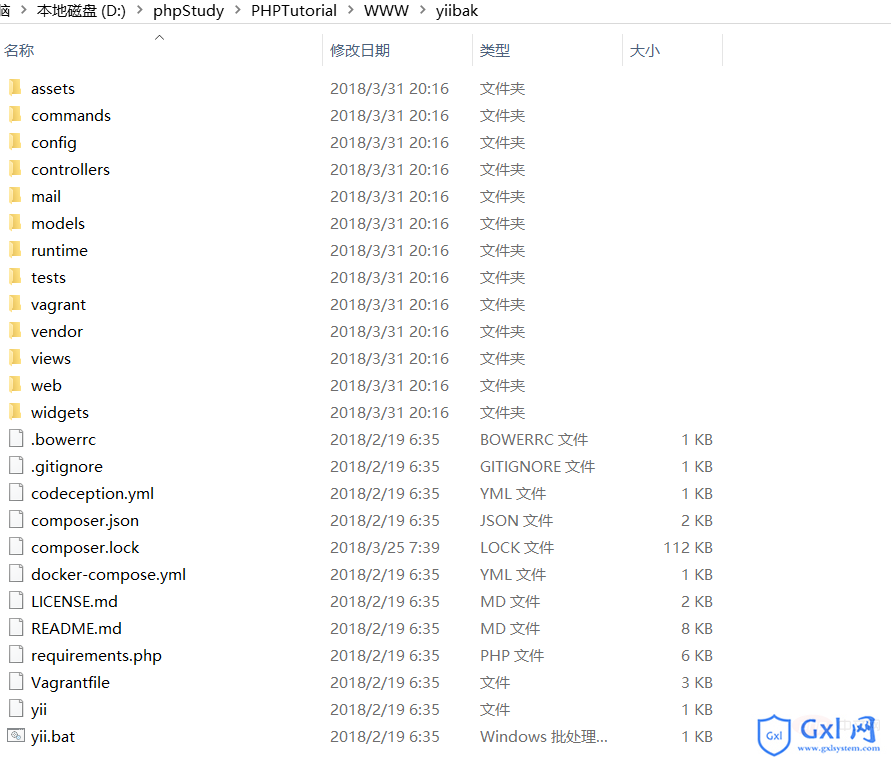The width and height of the screenshot is (891, 758).
Task: Expand breadcrumb chevron after phpStudy
Action: pos(238,10)
